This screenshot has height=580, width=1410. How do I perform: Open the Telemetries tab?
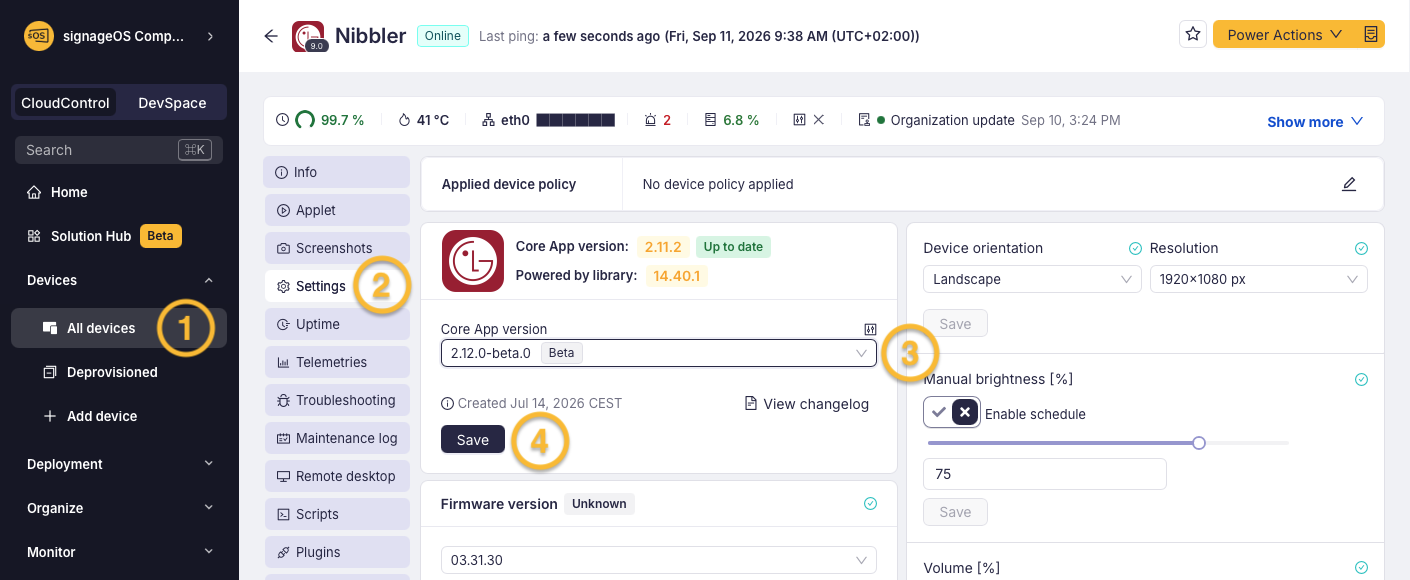(x=337, y=362)
